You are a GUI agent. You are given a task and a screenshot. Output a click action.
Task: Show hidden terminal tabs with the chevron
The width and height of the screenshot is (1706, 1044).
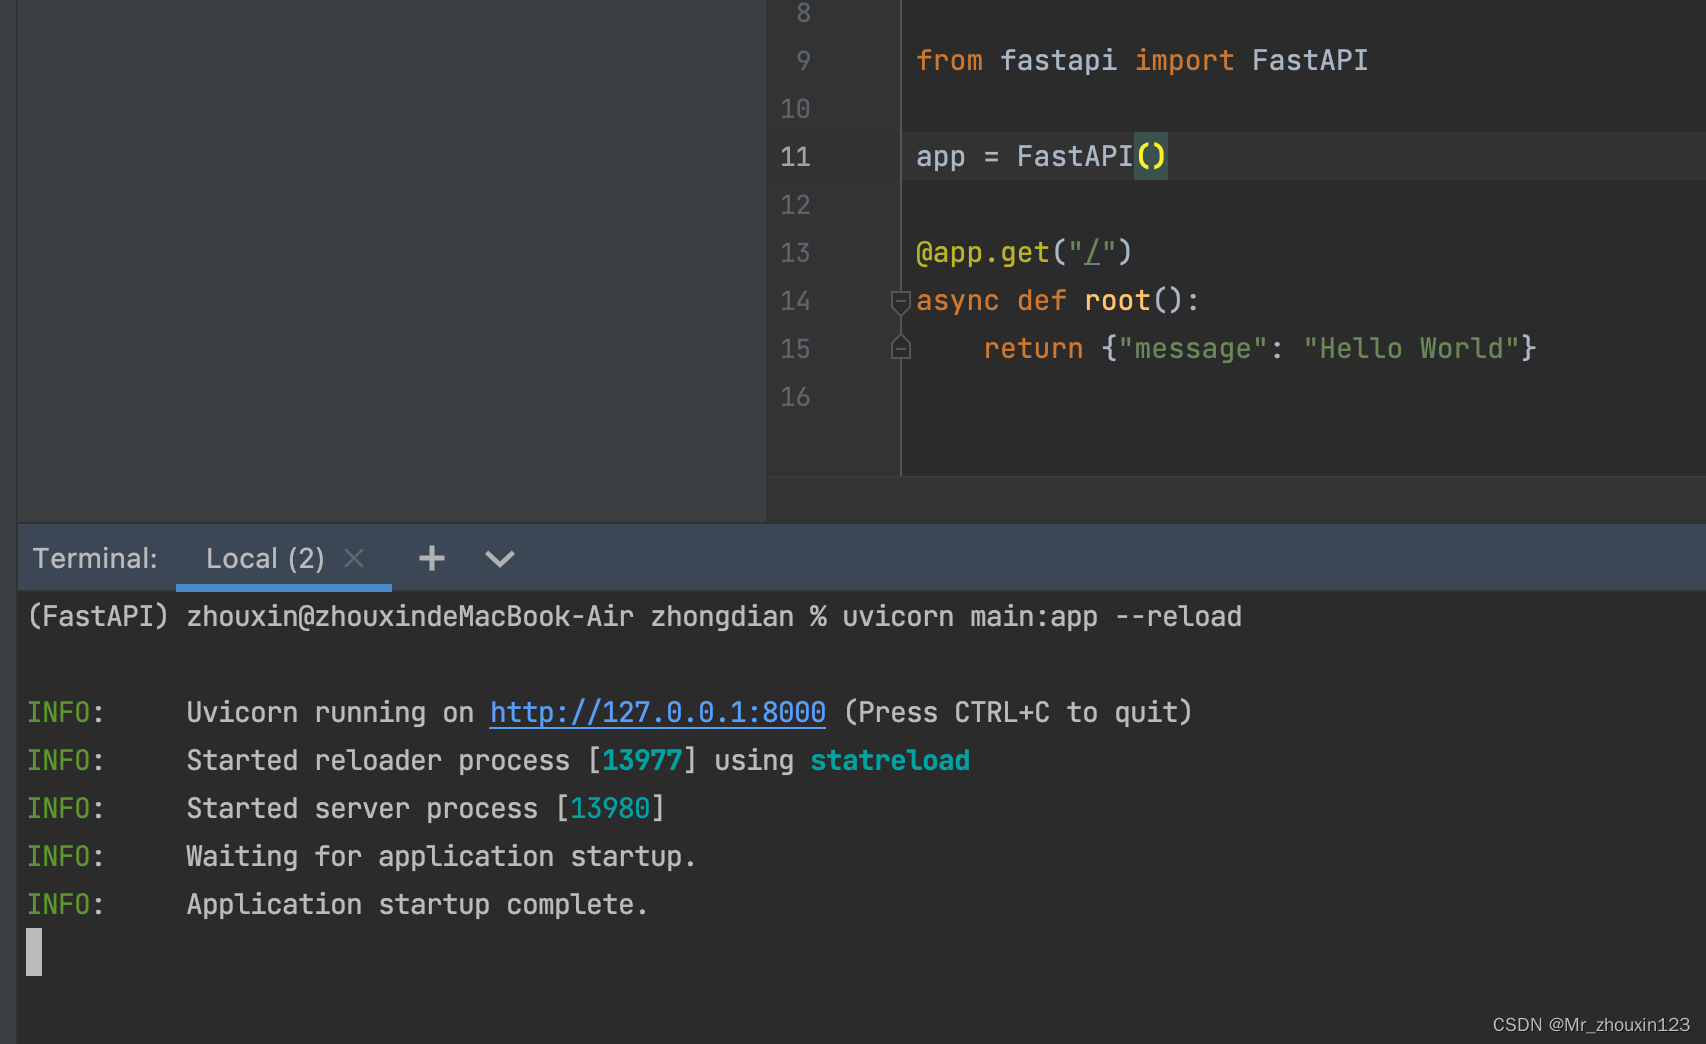tap(500, 558)
